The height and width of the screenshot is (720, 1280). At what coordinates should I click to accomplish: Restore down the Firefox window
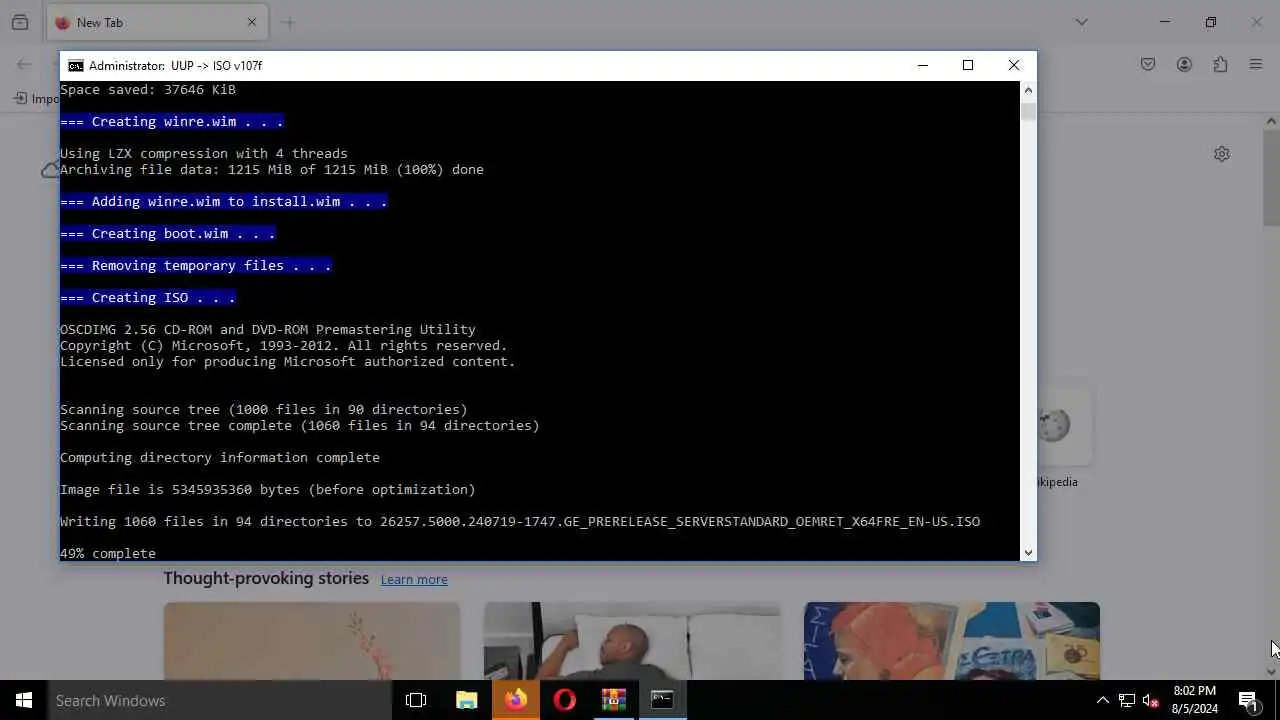(x=1210, y=22)
